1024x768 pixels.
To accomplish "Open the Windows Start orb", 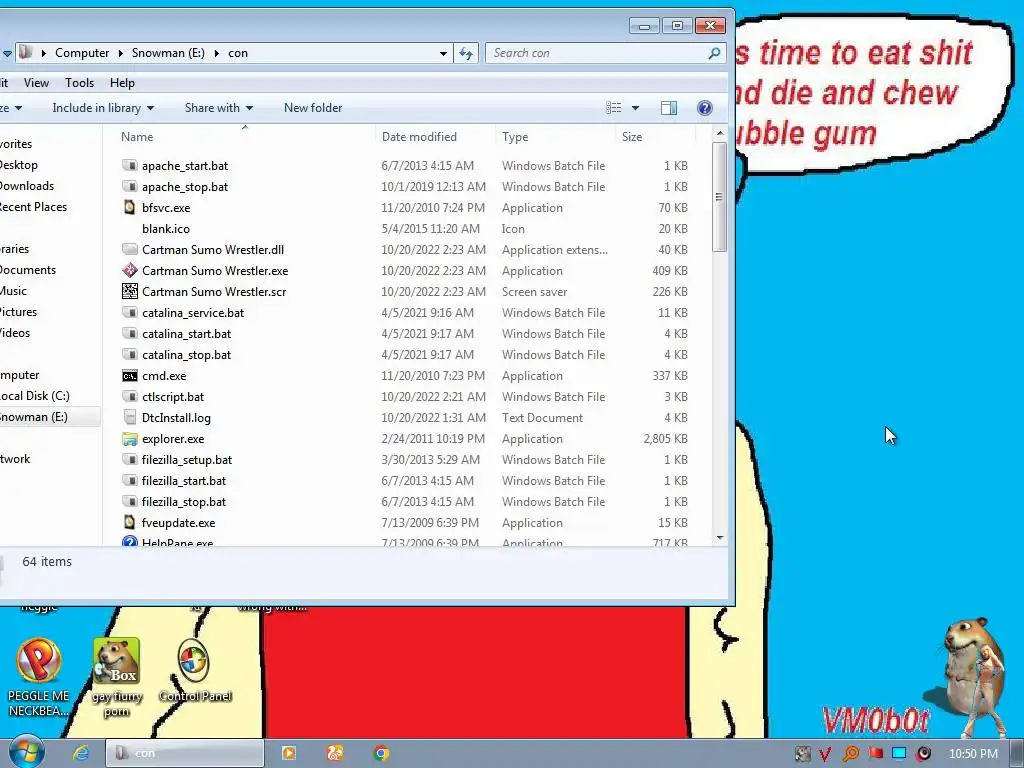I will [x=26, y=752].
